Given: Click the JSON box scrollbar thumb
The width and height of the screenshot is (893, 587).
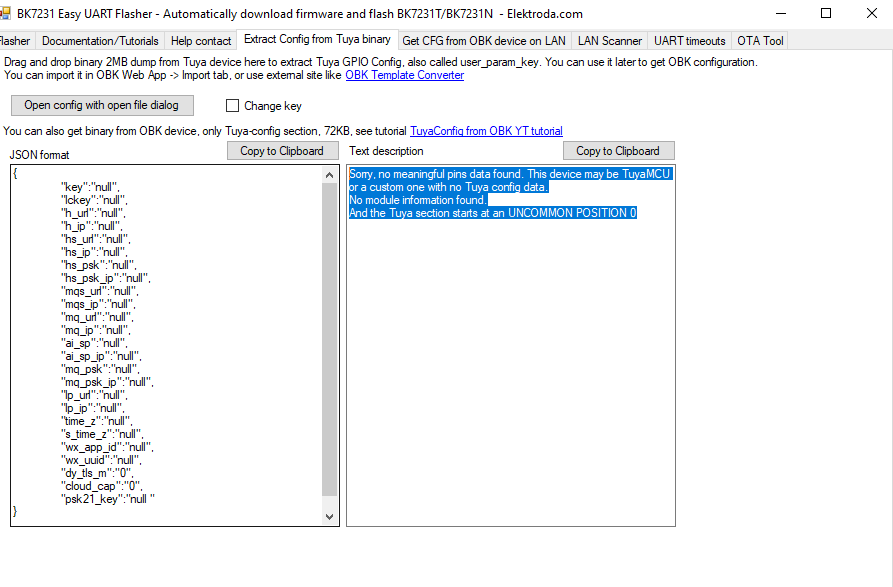Looking at the screenshot, I should 329,339.
